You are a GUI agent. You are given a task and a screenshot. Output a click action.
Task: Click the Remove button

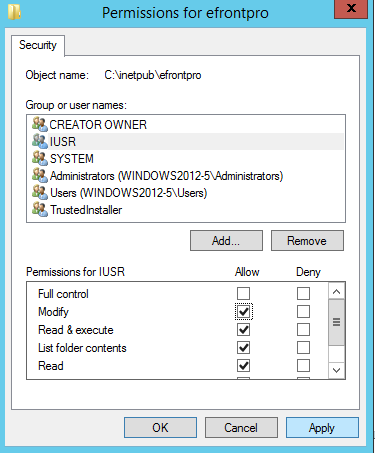pyautogui.click(x=307, y=240)
